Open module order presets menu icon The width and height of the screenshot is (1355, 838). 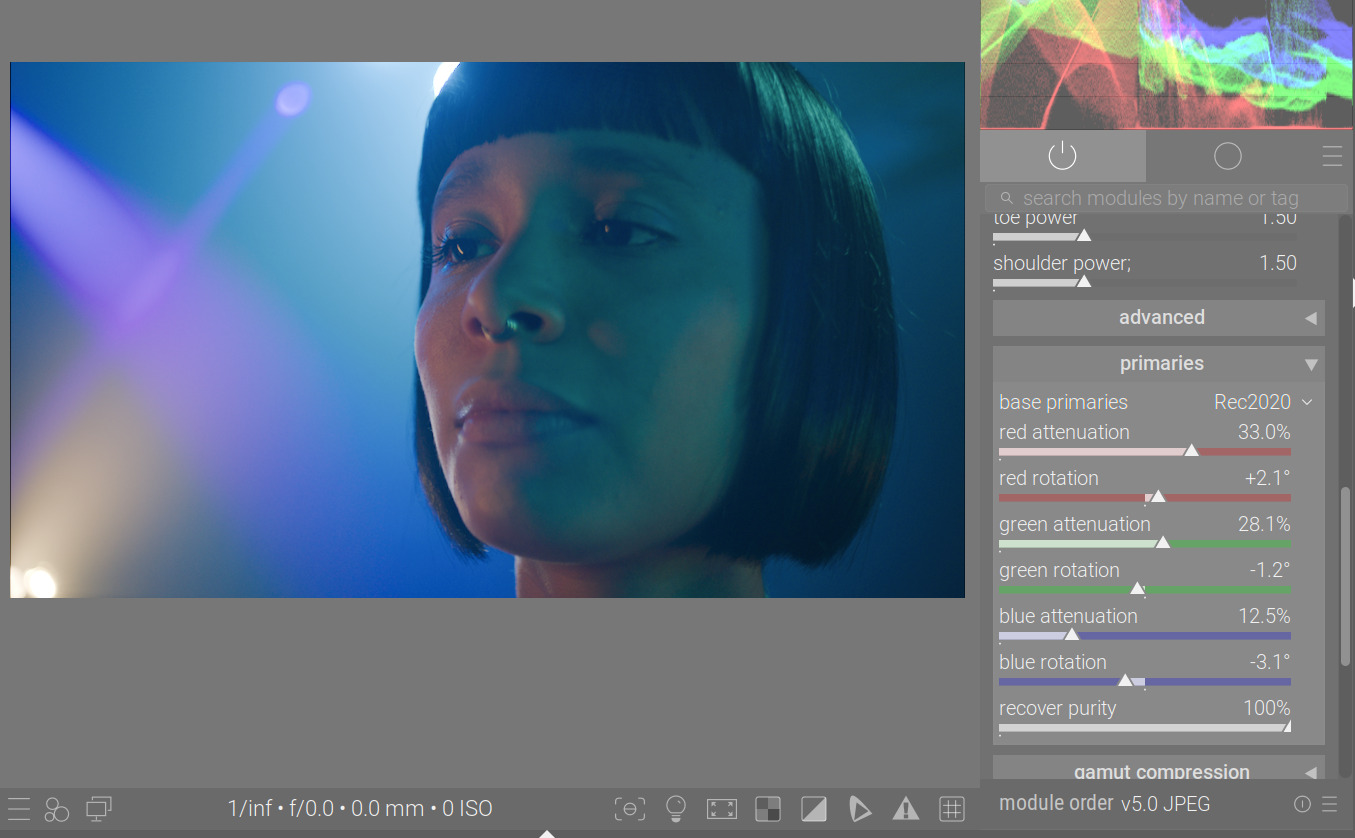click(x=1329, y=804)
